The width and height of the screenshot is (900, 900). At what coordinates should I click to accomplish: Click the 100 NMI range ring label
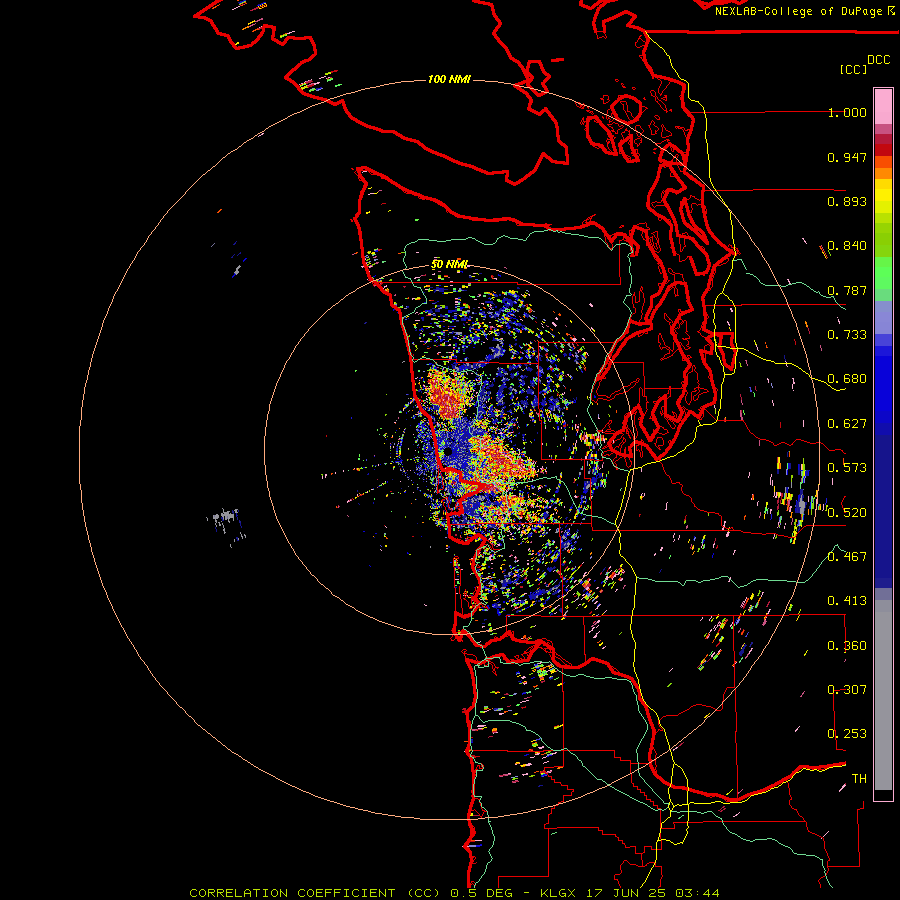(449, 79)
